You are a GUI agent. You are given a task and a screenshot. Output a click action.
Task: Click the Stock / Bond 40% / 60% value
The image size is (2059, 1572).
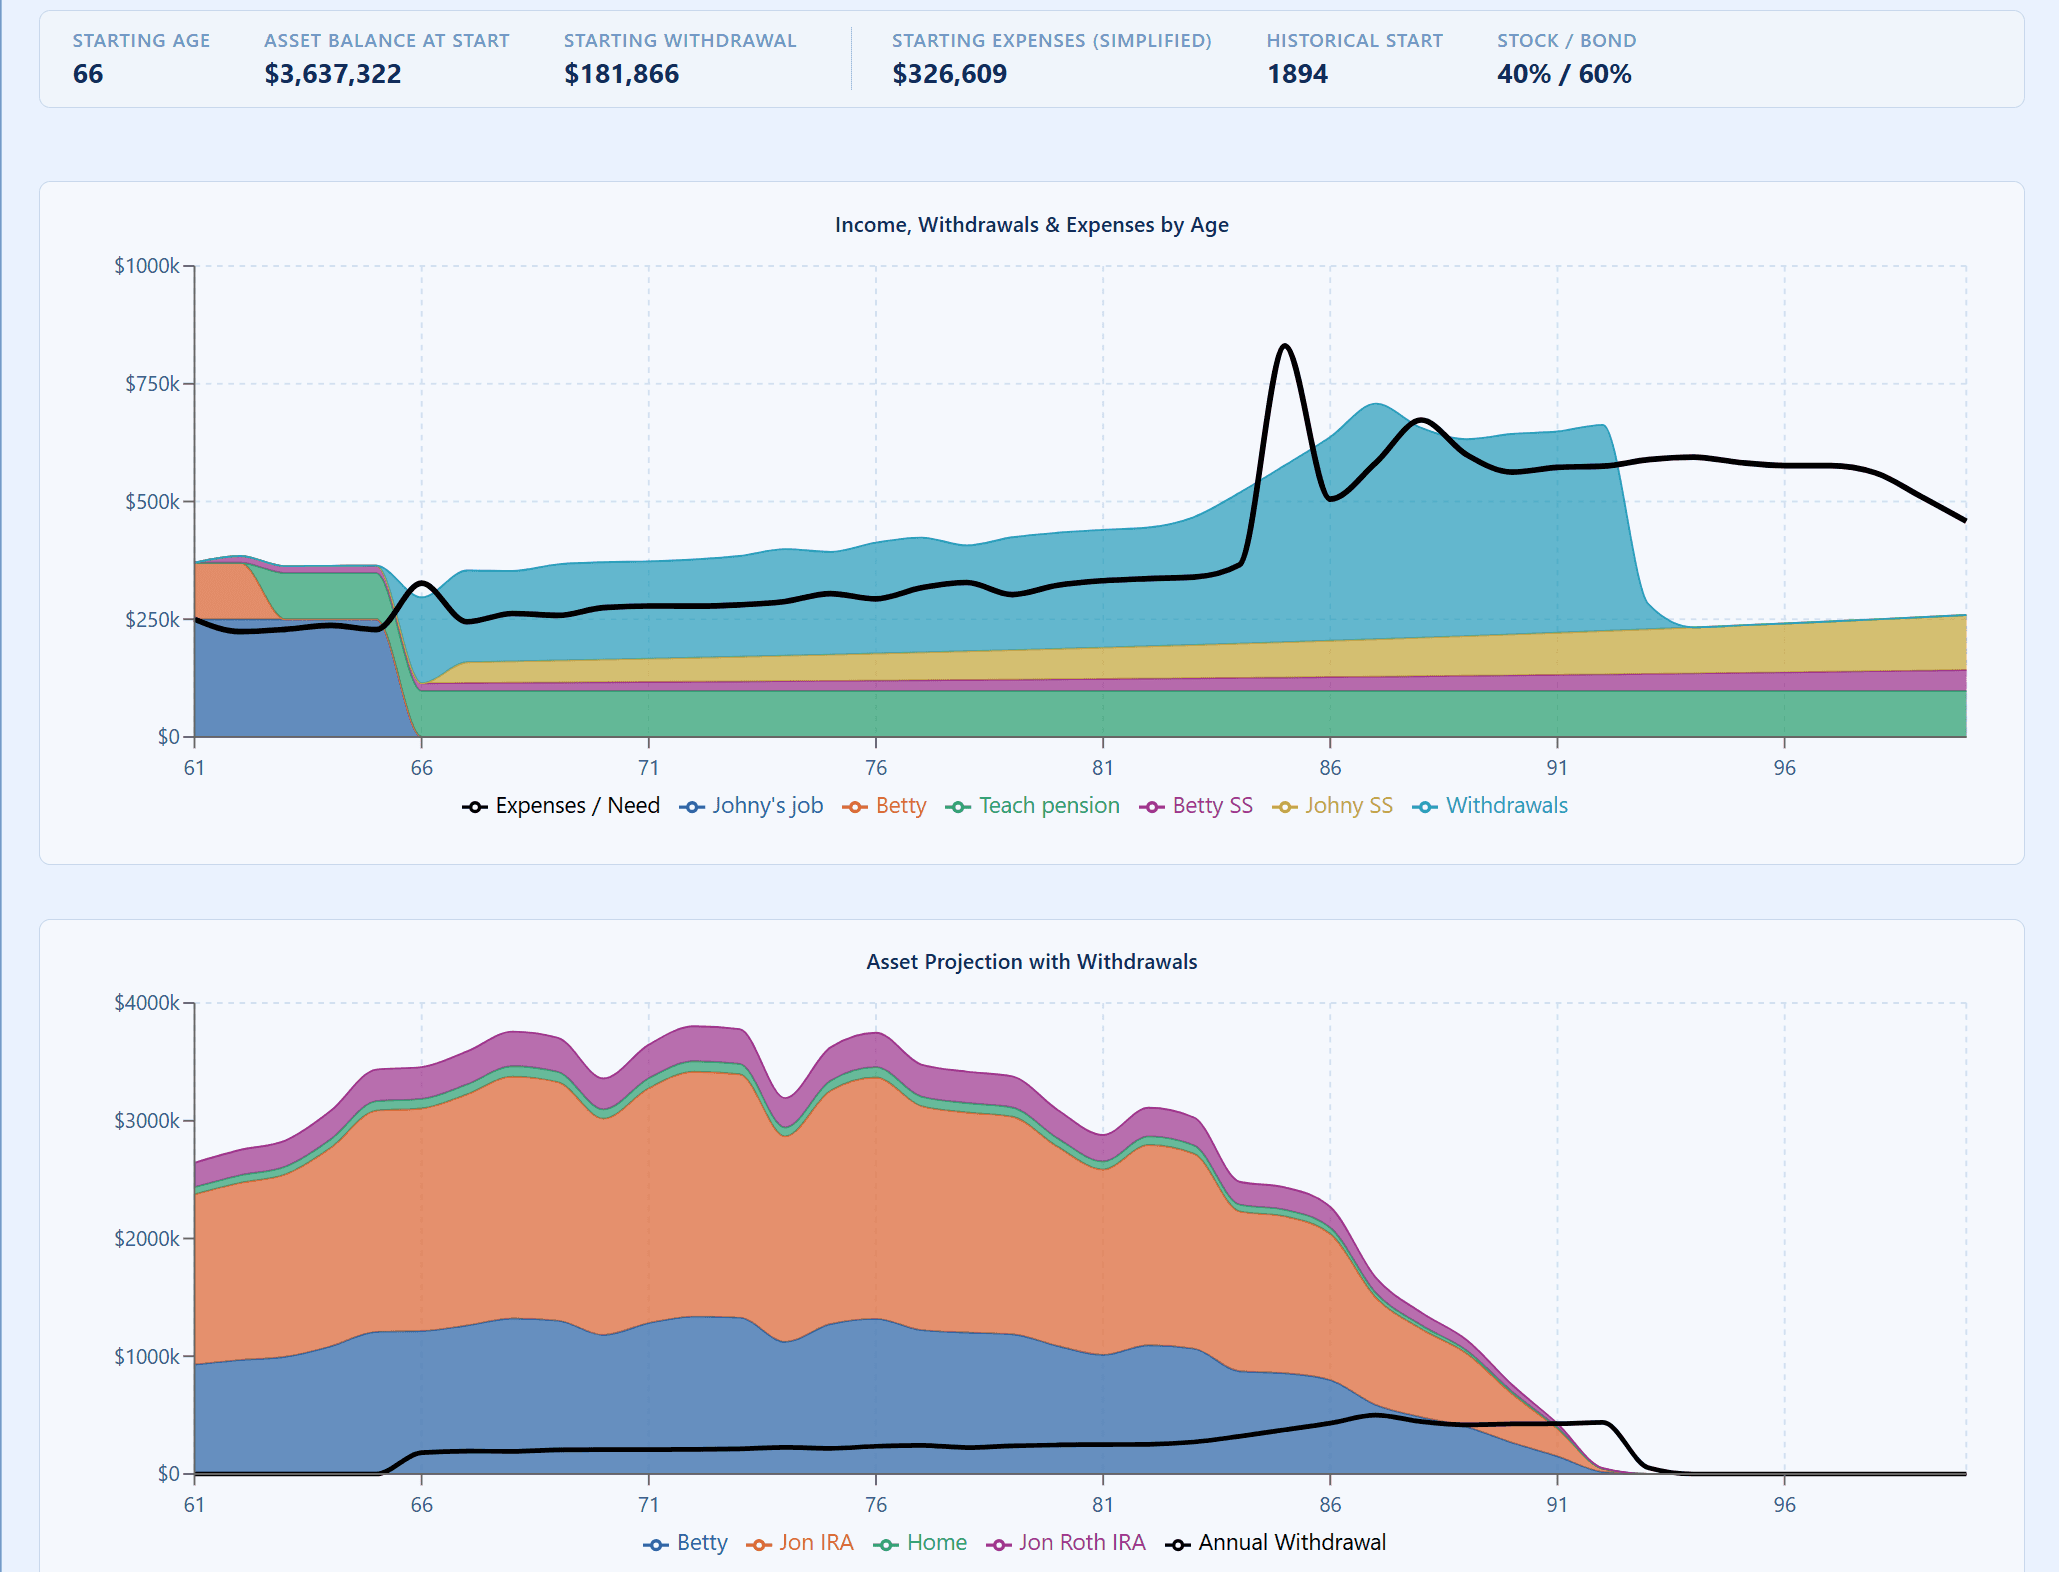point(1563,74)
